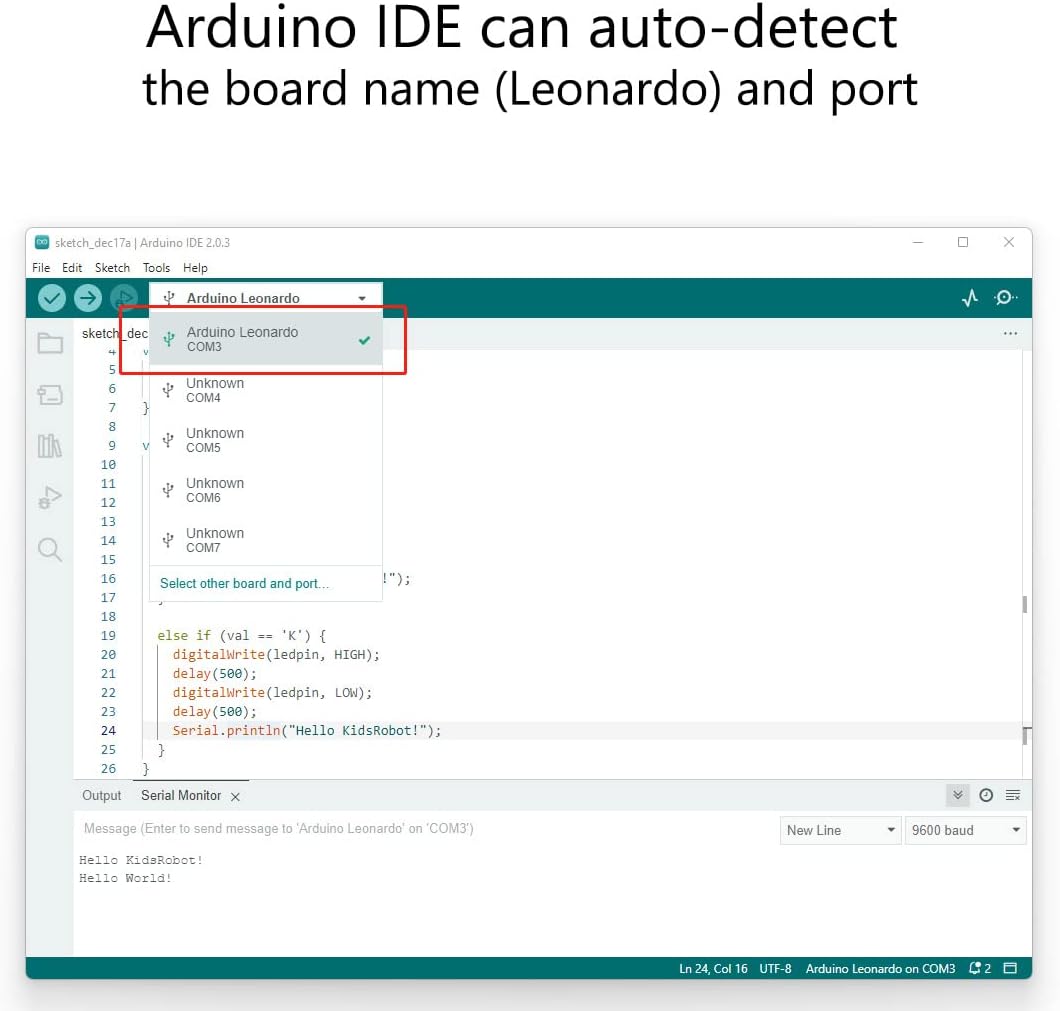Open the New Line ending dropdown
The width and height of the screenshot is (1060, 1011).
point(840,830)
